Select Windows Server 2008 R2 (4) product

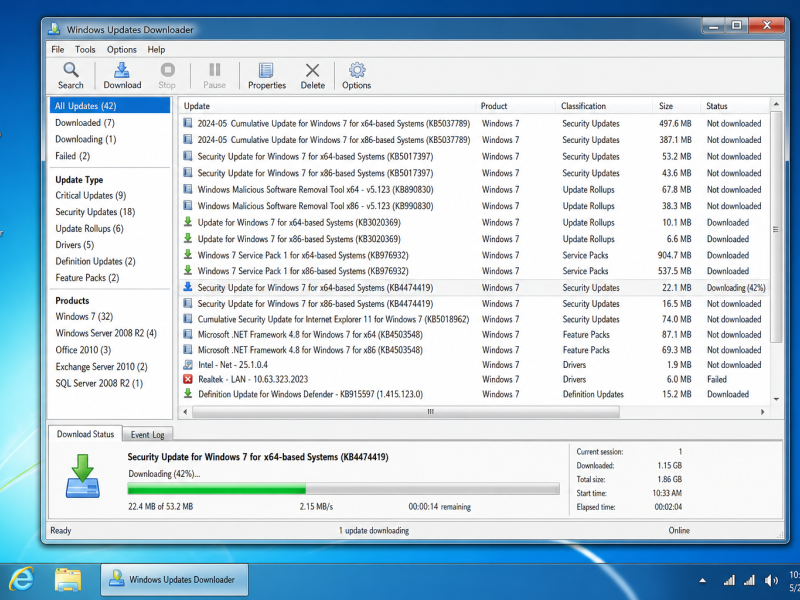pyautogui.click(x=106, y=333)
